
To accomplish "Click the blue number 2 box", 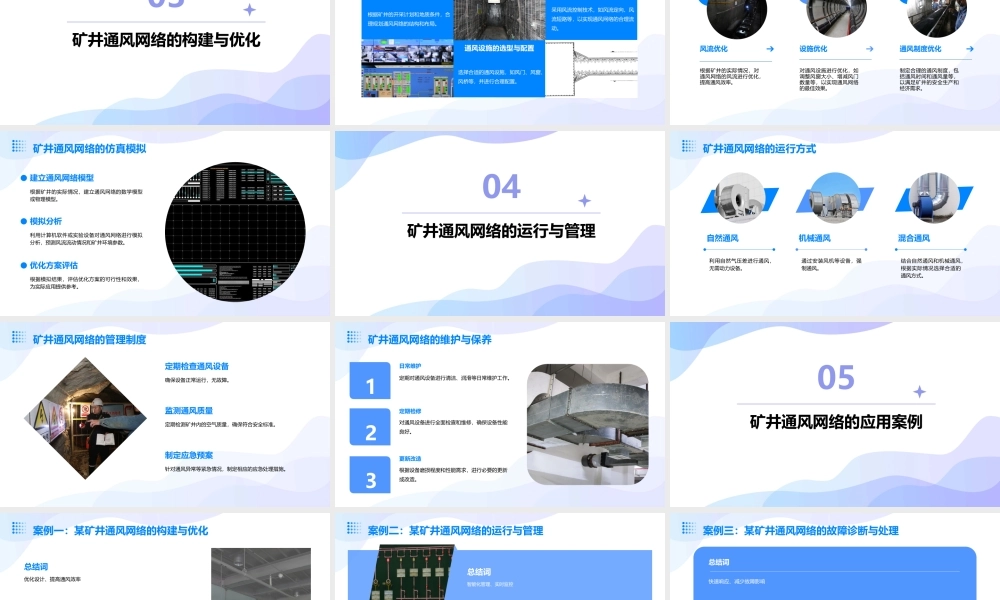I will tap(370, 427).
